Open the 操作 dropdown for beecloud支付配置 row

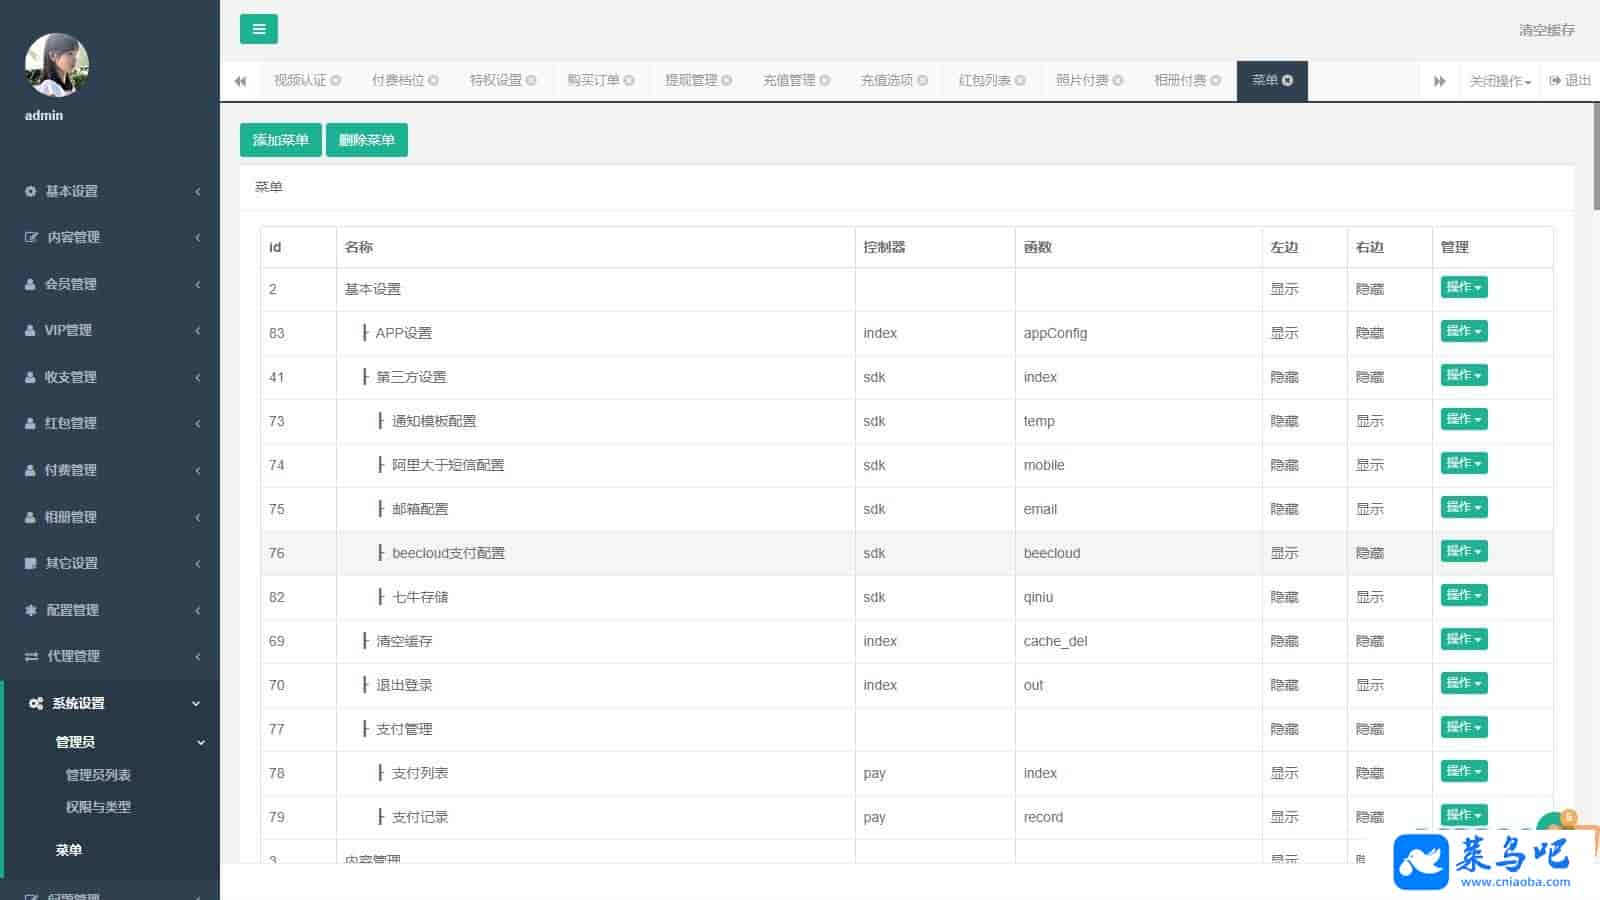pos(1463,551)
